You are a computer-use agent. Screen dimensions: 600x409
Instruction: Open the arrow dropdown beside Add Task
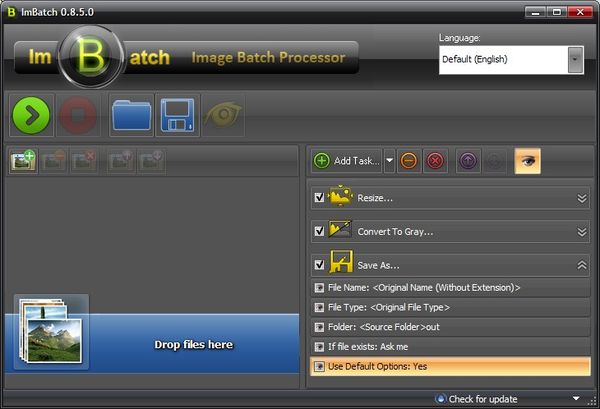click(x=389, y=160)
